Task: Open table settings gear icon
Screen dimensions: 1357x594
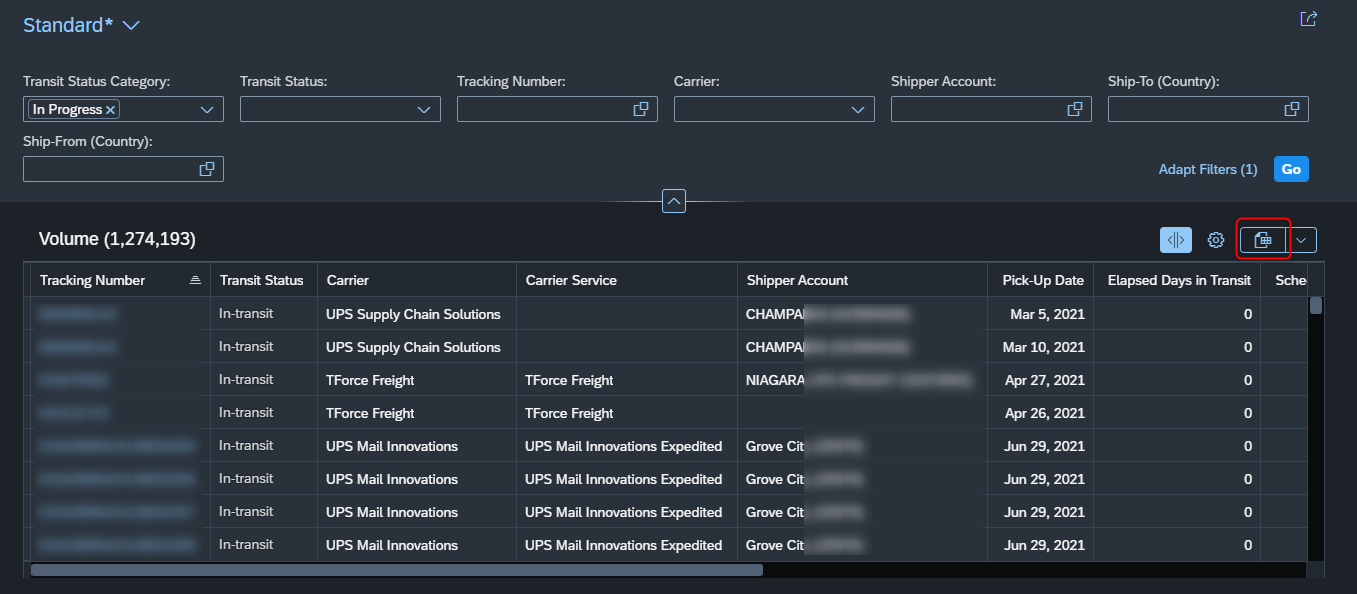Action: 1216,240
